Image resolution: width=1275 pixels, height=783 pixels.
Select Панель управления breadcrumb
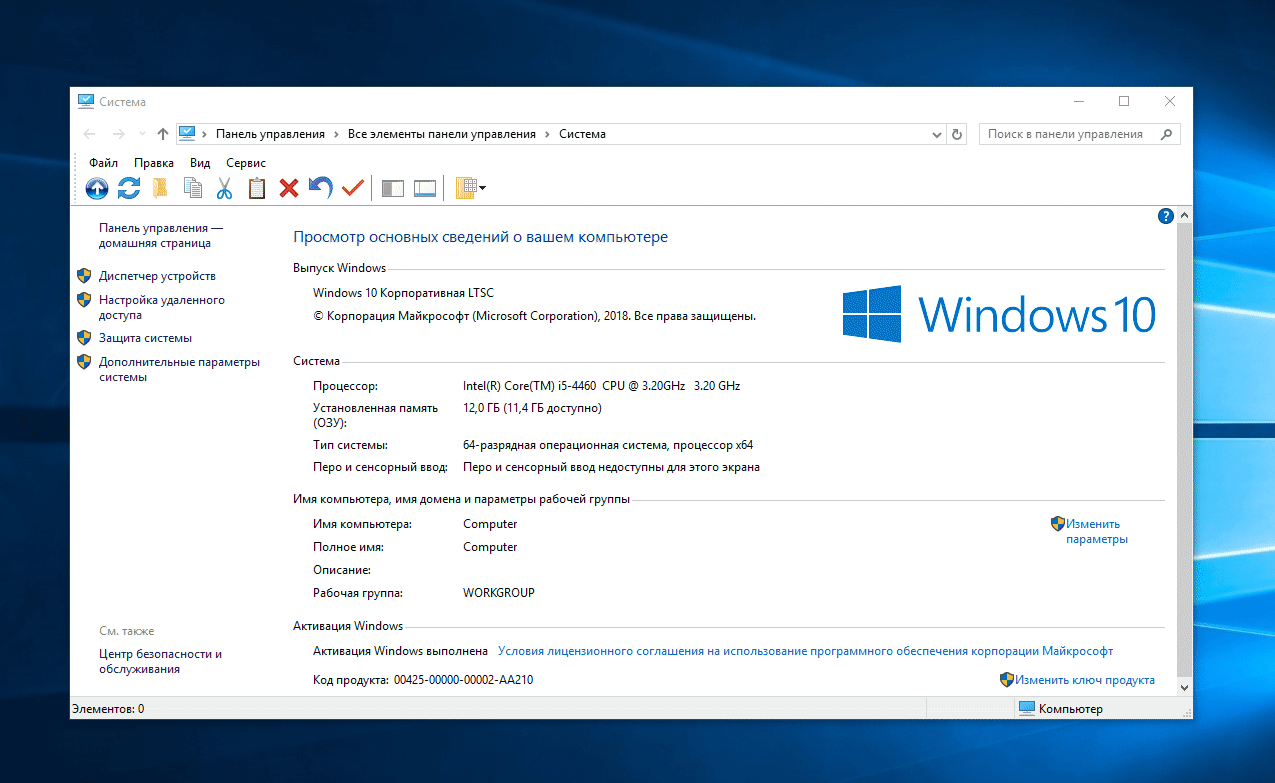pyautogui.click(x=270, y=134)
